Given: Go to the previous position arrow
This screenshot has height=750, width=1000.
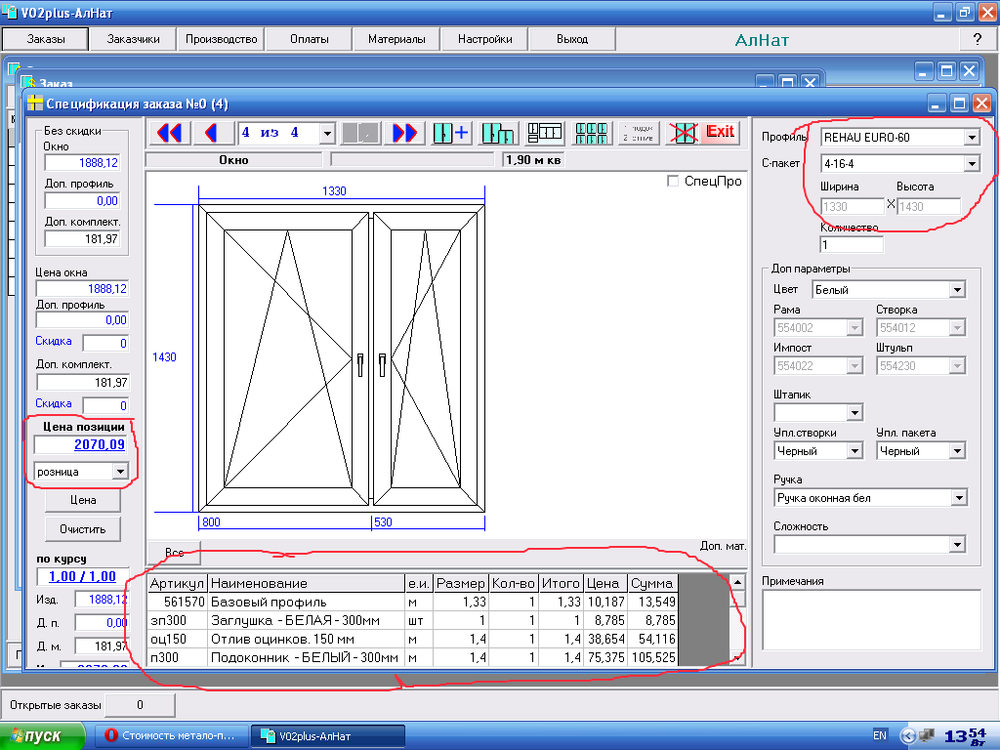Looking at the screenshot, I should pyautogui.click(x=211, y=133).
